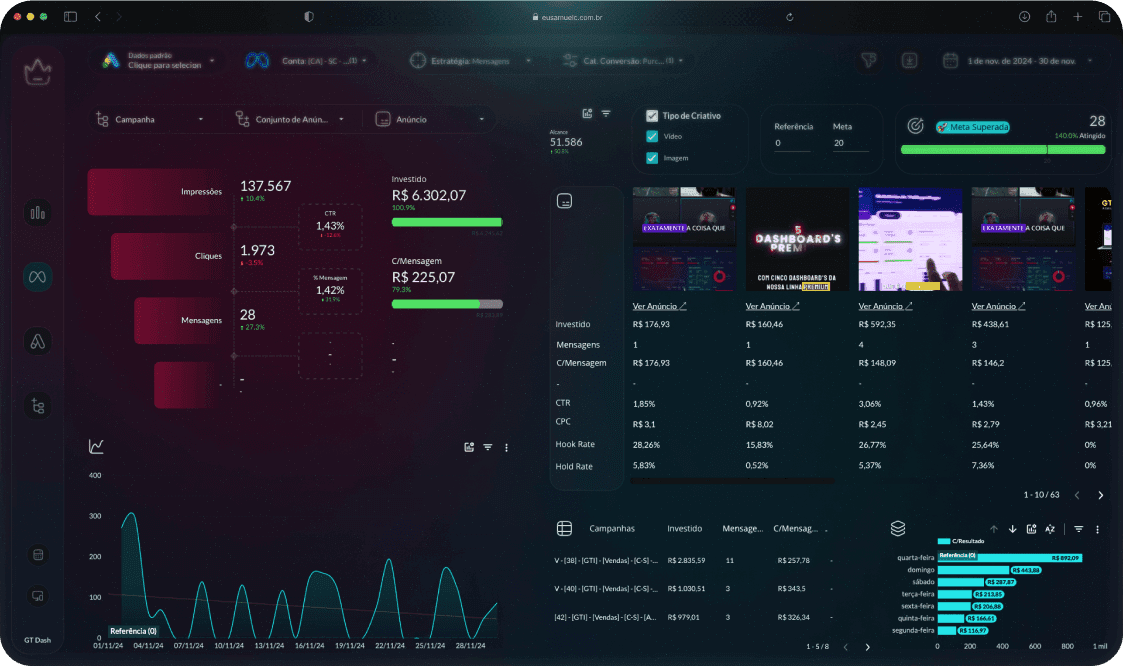Viewport: 1123px width, 666px height.
Task: Click the Meta input field
Action: point(850,143)
